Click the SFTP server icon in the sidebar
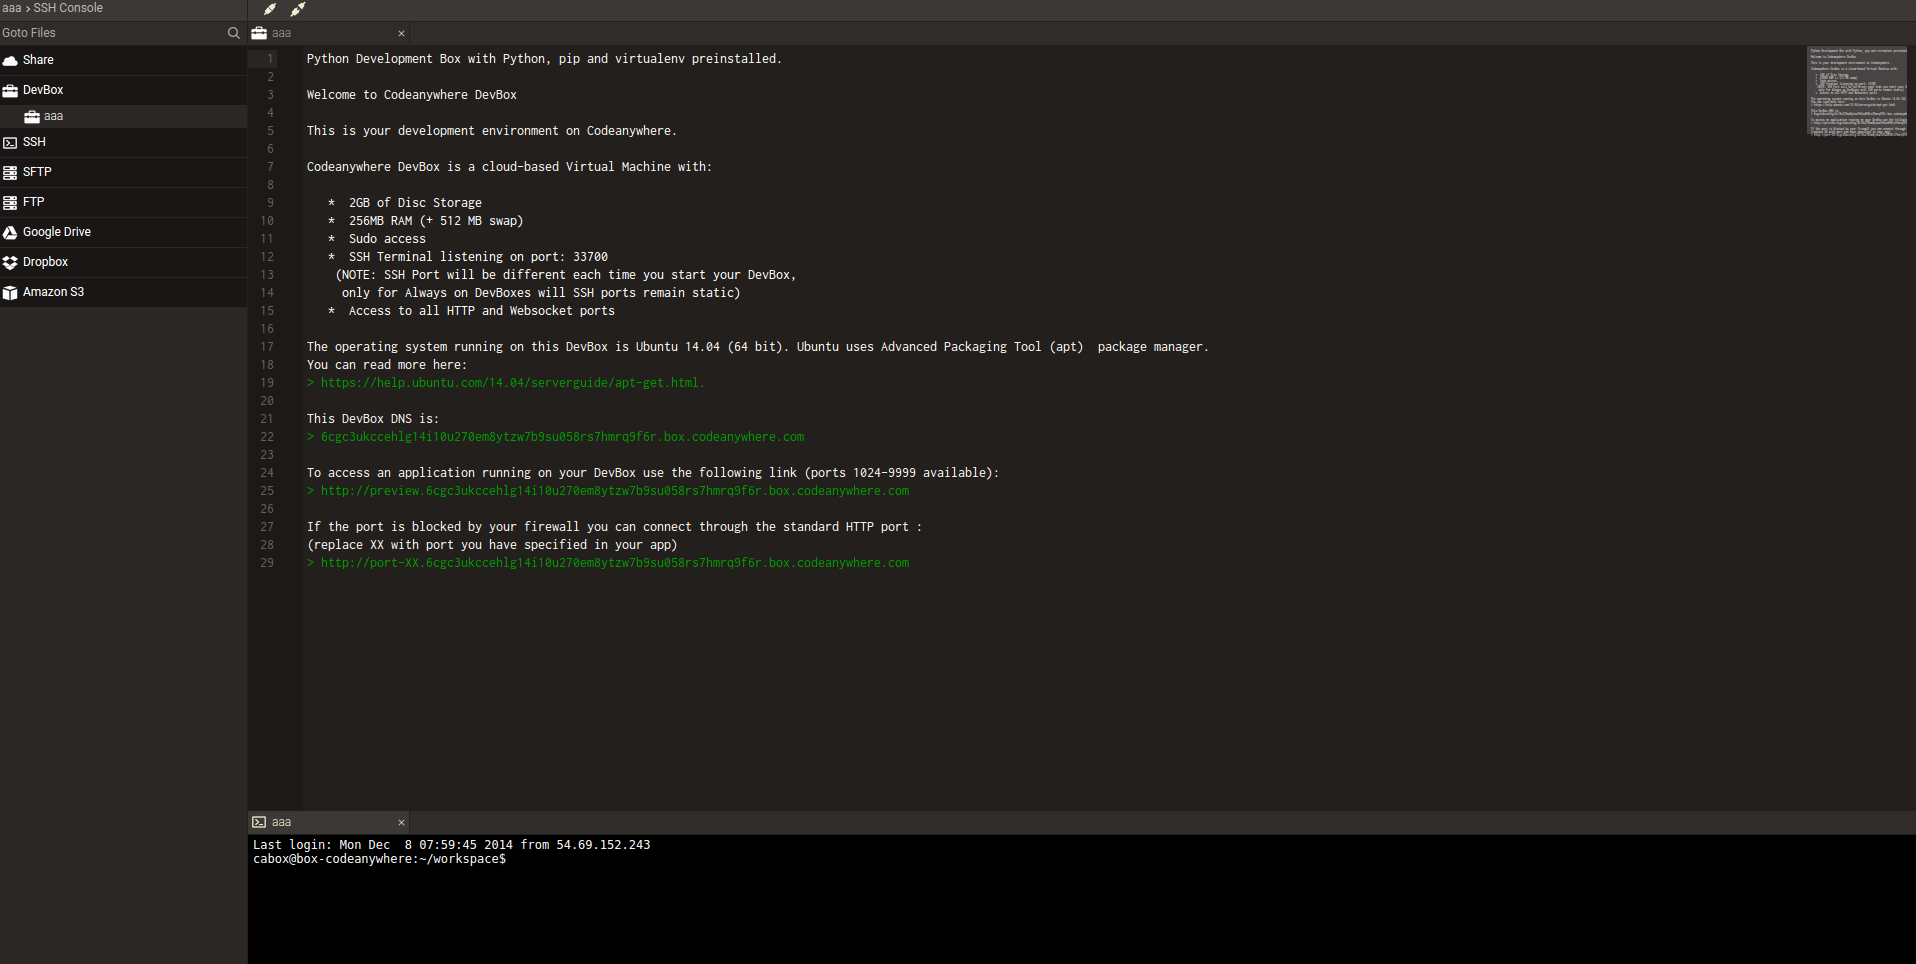This screenshot has width=1916, height=964. 10,173
